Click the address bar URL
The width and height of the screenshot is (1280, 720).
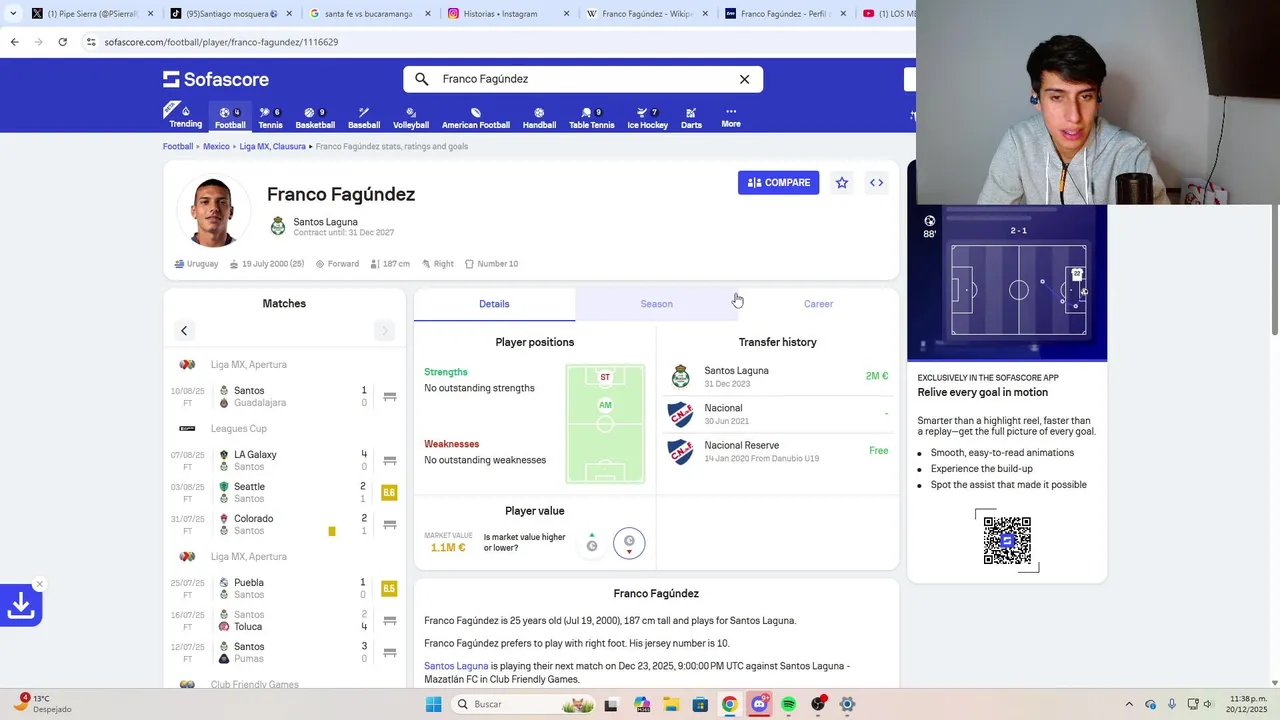pyautogui.click(x=221, y=42)
